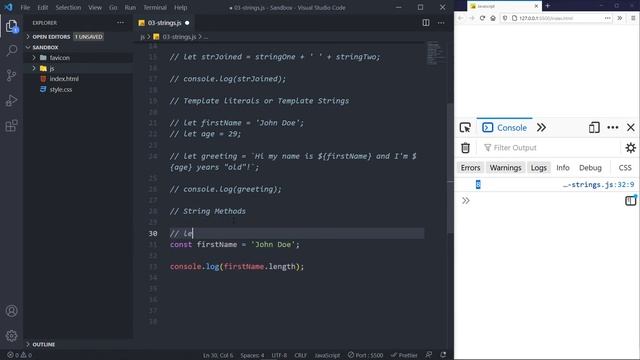Open the Explorer view in activity bar
The height and width of the screenshot is (360, 640).
pos(11,27)
